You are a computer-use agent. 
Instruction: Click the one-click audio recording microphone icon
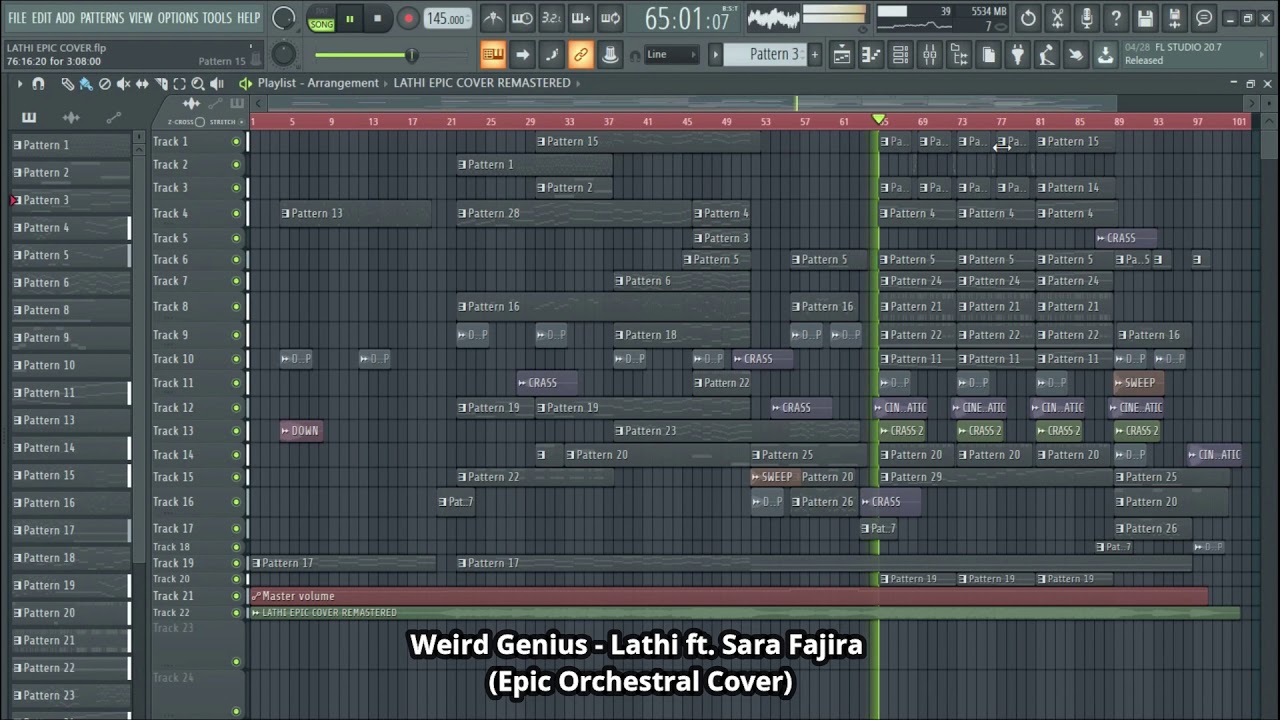point(1087,18)
